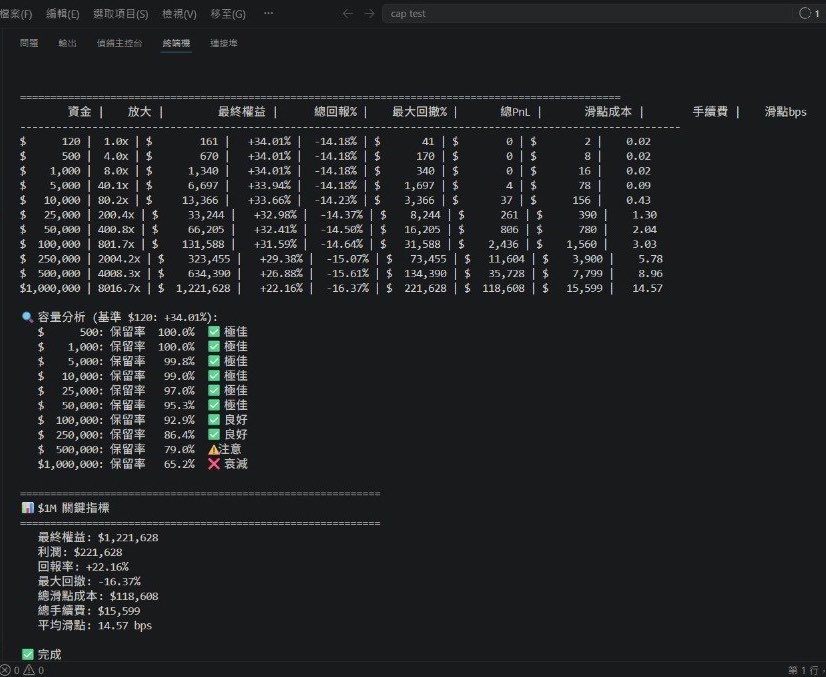Click the -14.23% drawdown value
The image size is (826, 677).
click(336, 200)
